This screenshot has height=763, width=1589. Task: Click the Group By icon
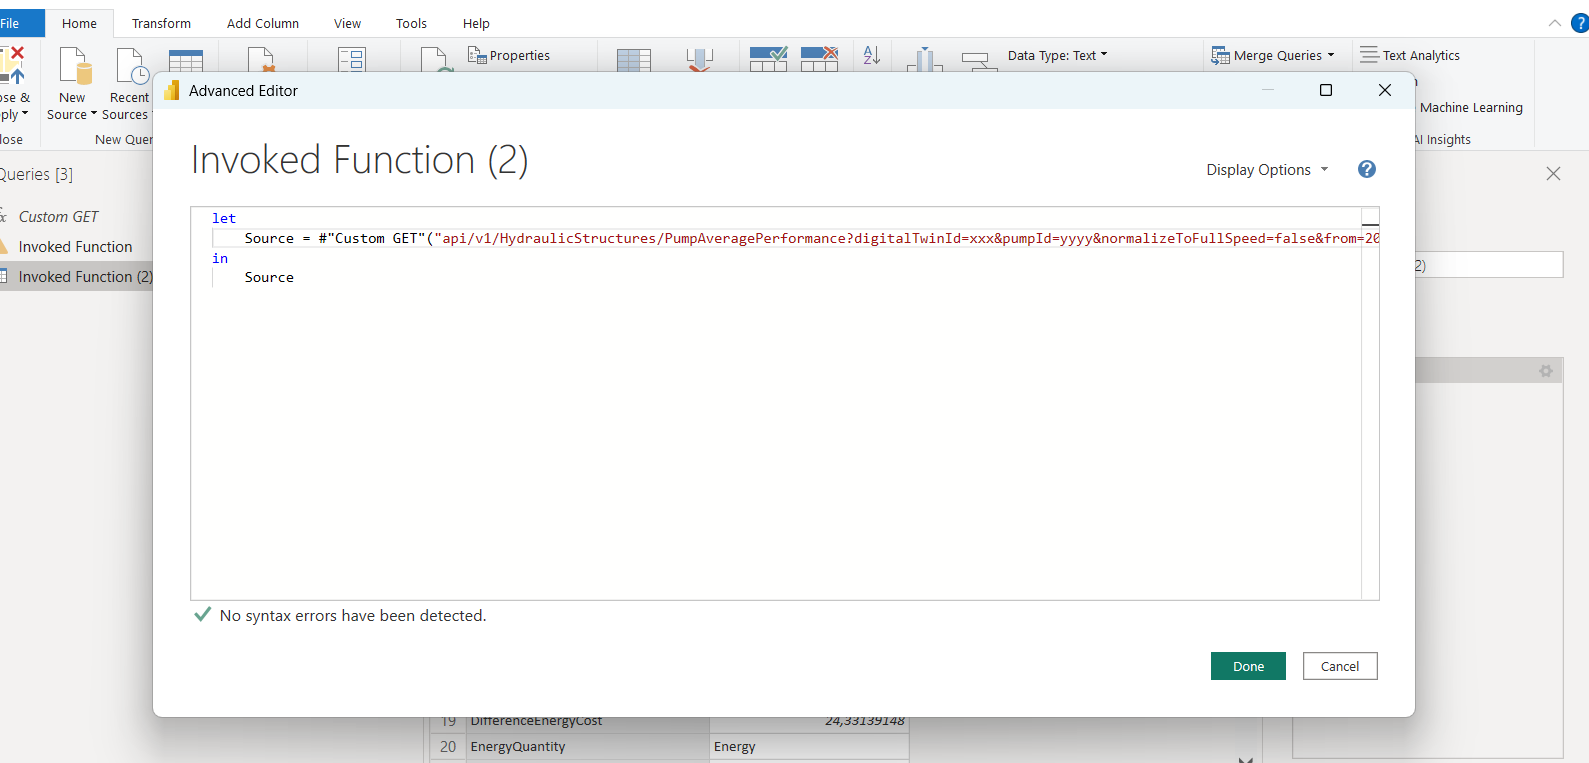pyautogui.click(x=979, y=61)
